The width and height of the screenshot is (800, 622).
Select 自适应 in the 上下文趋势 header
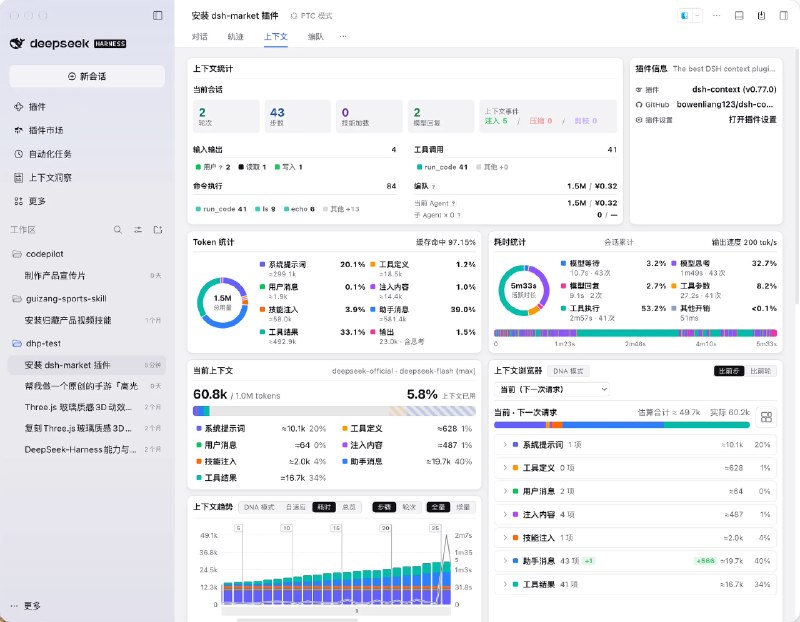click(x=295, y=507)
